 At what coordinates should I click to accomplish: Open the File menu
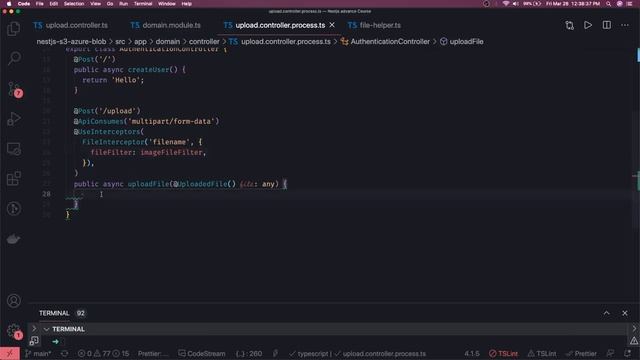[39, 4]
